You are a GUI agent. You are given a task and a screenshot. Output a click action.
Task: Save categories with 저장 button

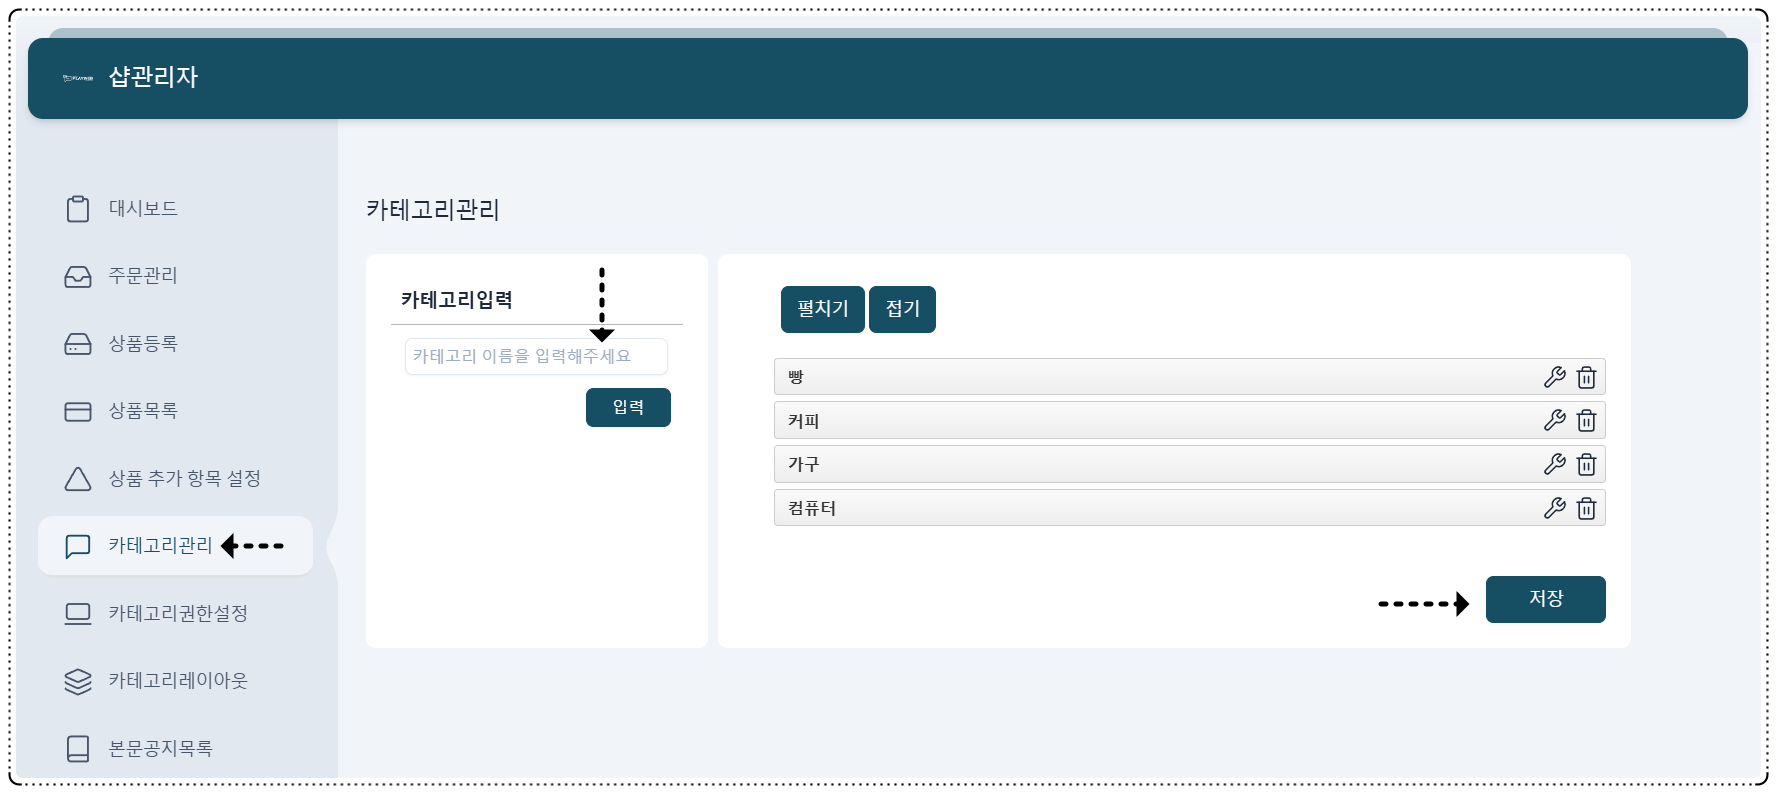click(1545, 599)
